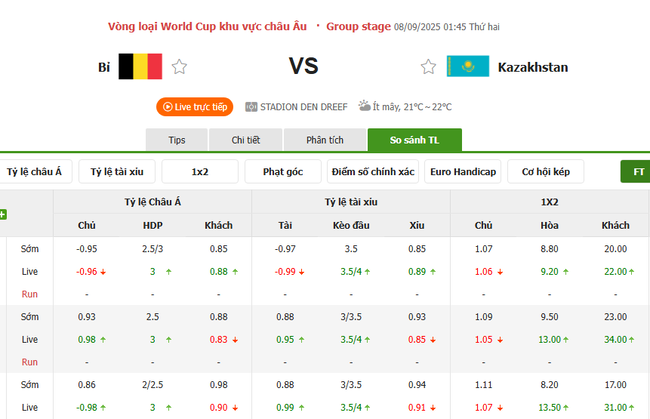Show Phạt góc corner odds
Viewport: 650px width, 419px height.
pos(282,172)
